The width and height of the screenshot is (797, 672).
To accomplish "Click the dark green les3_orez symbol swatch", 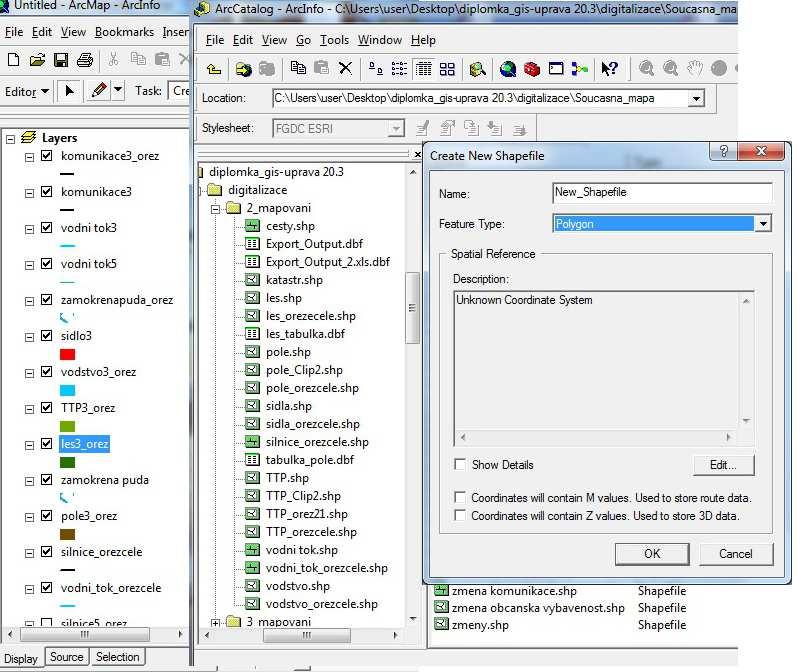I will [67, 462].
